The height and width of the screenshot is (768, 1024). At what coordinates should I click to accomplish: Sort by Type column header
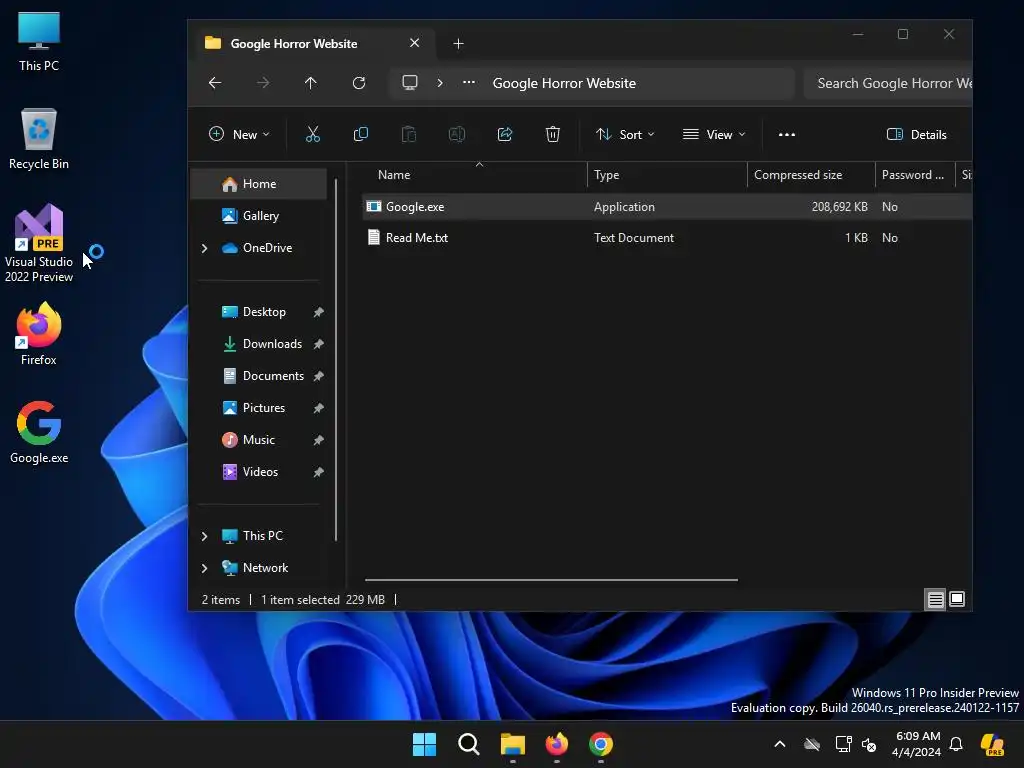[x=667, y=175]
